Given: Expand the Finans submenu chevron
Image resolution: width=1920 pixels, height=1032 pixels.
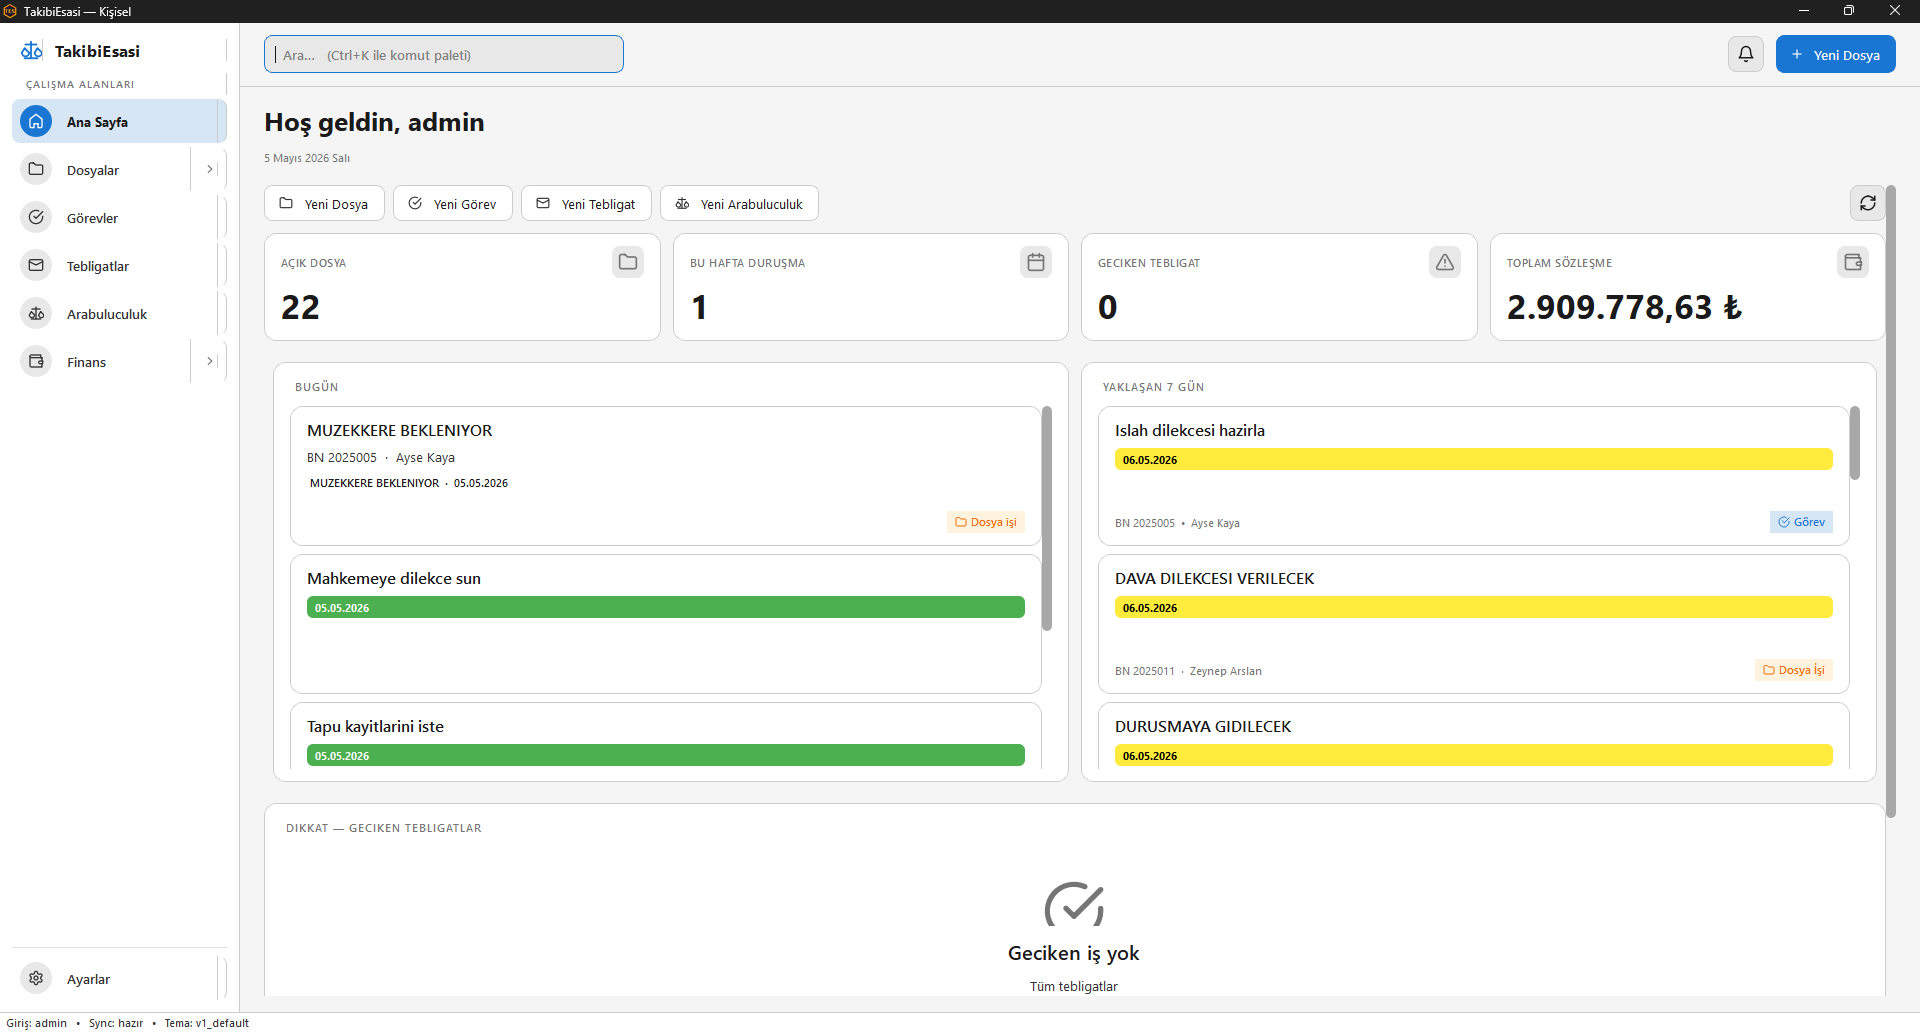Looking at the screenshot, I should click(210, 362).
